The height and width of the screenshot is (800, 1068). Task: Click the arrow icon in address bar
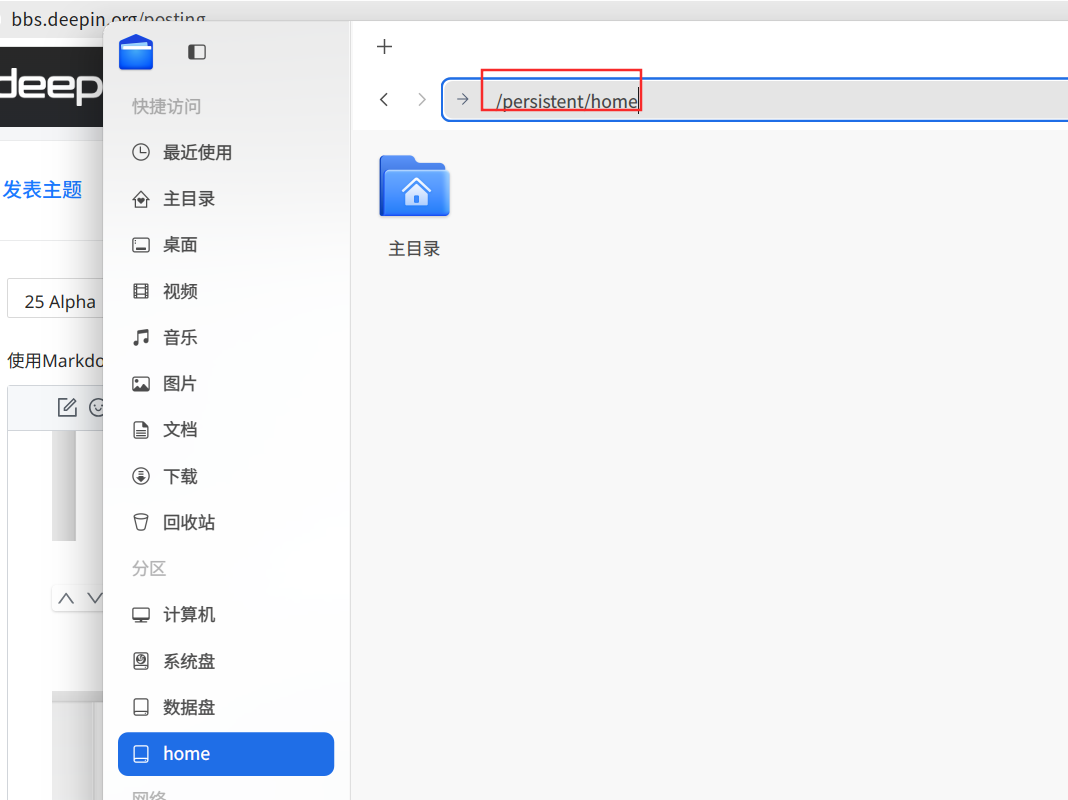[x=462, y=99]
